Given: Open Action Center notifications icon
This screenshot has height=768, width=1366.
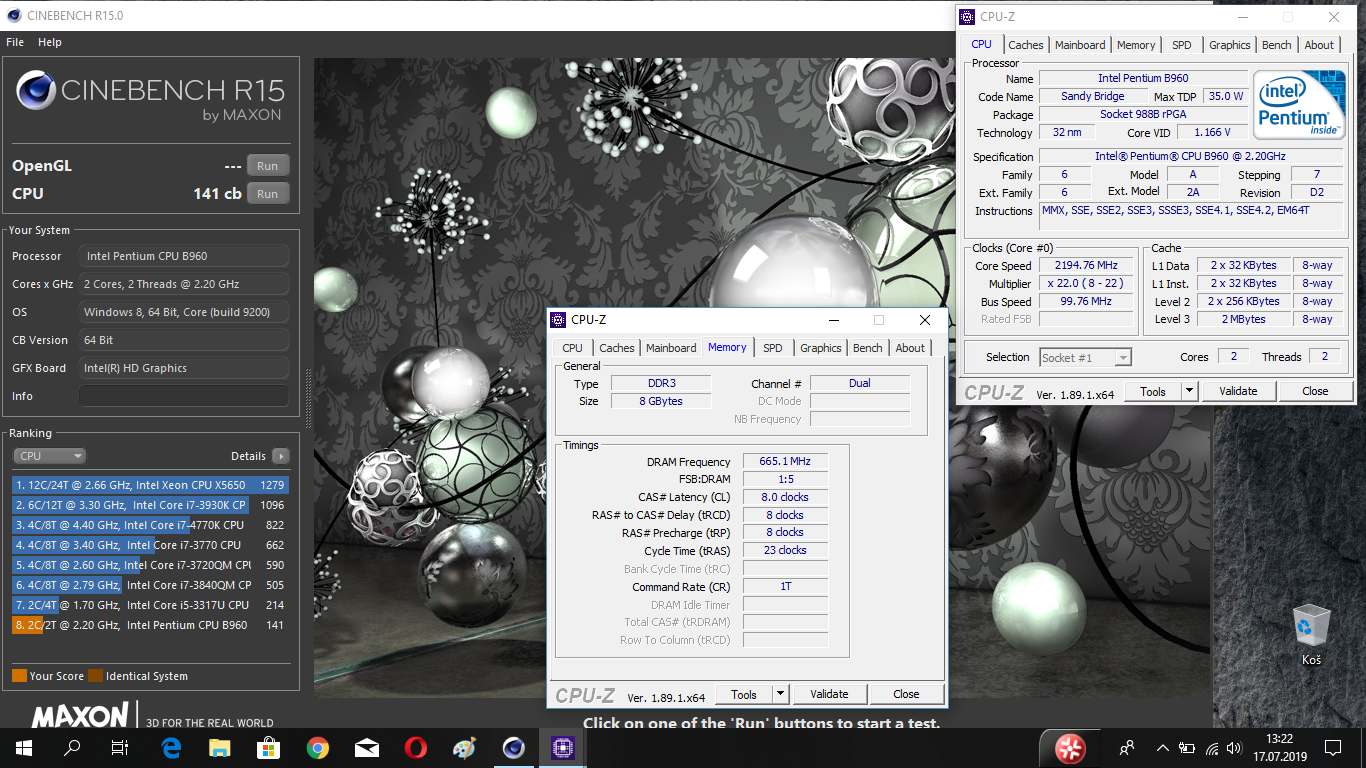Looking at the screenshot, I should (1332, 748).
